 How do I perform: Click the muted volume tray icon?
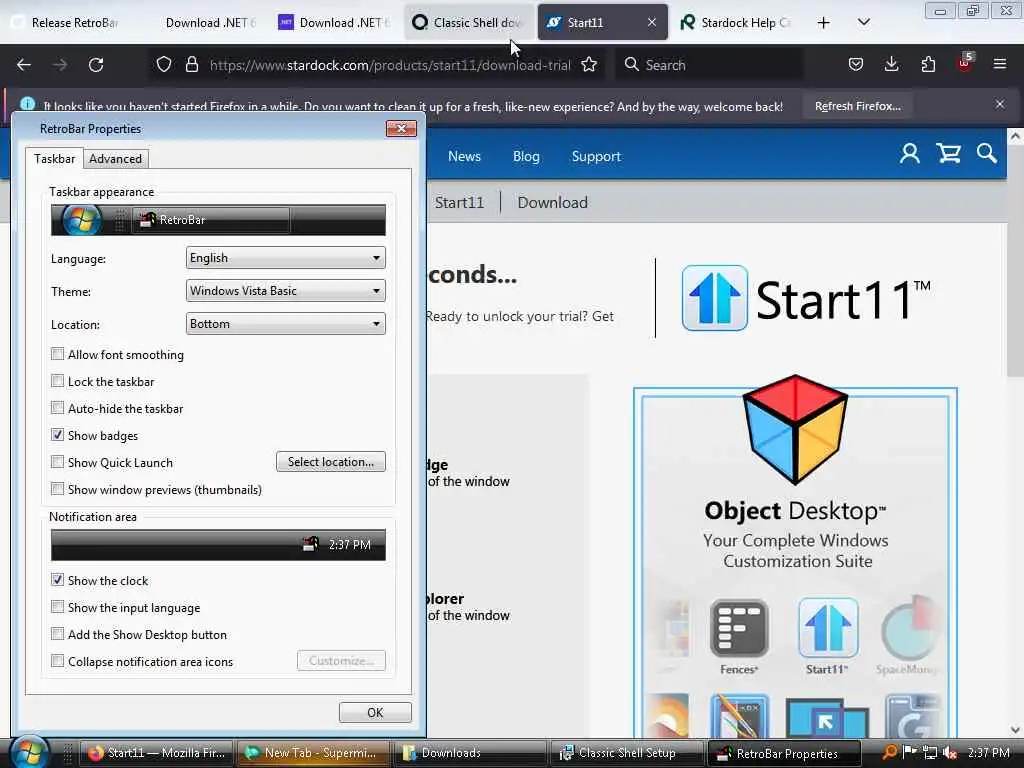click(x=950, y=752)
